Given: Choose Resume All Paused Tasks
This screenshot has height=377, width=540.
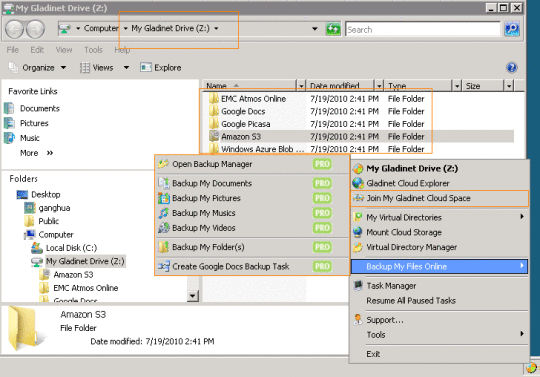Looking at the screenshot, I should [439, 301].
